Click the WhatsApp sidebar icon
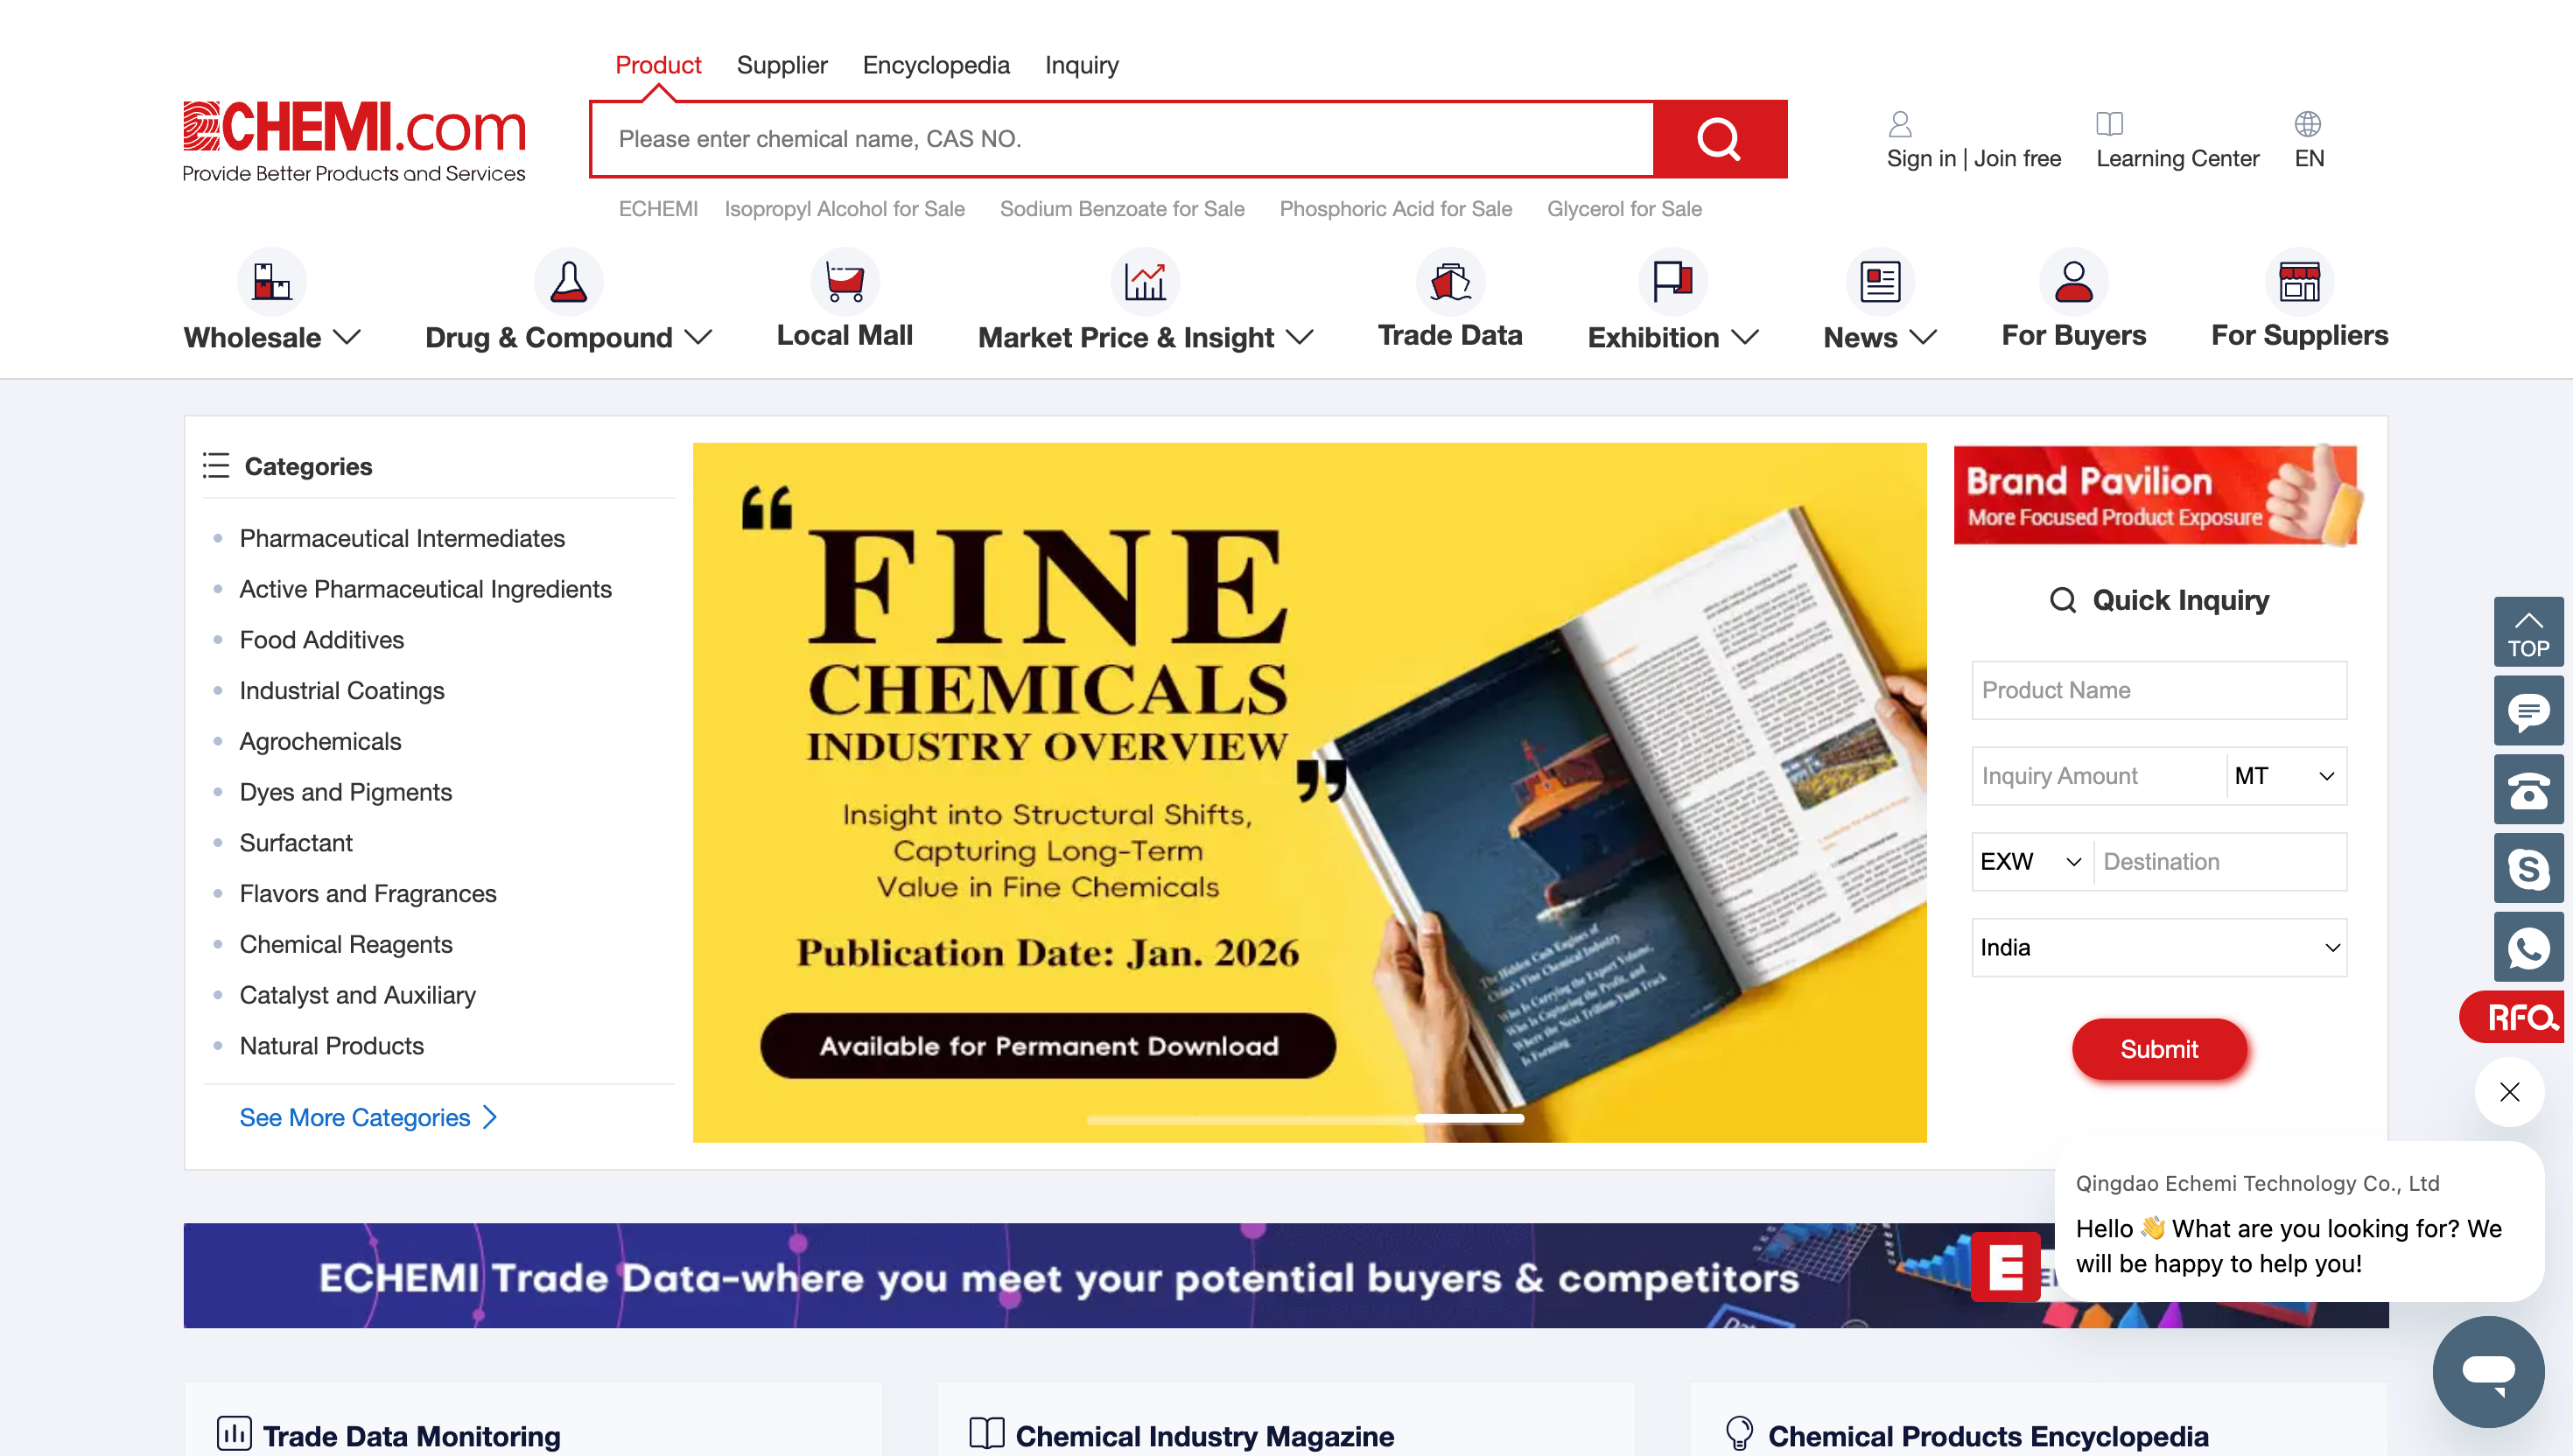2573x1456 pixels. (2528, 947)
